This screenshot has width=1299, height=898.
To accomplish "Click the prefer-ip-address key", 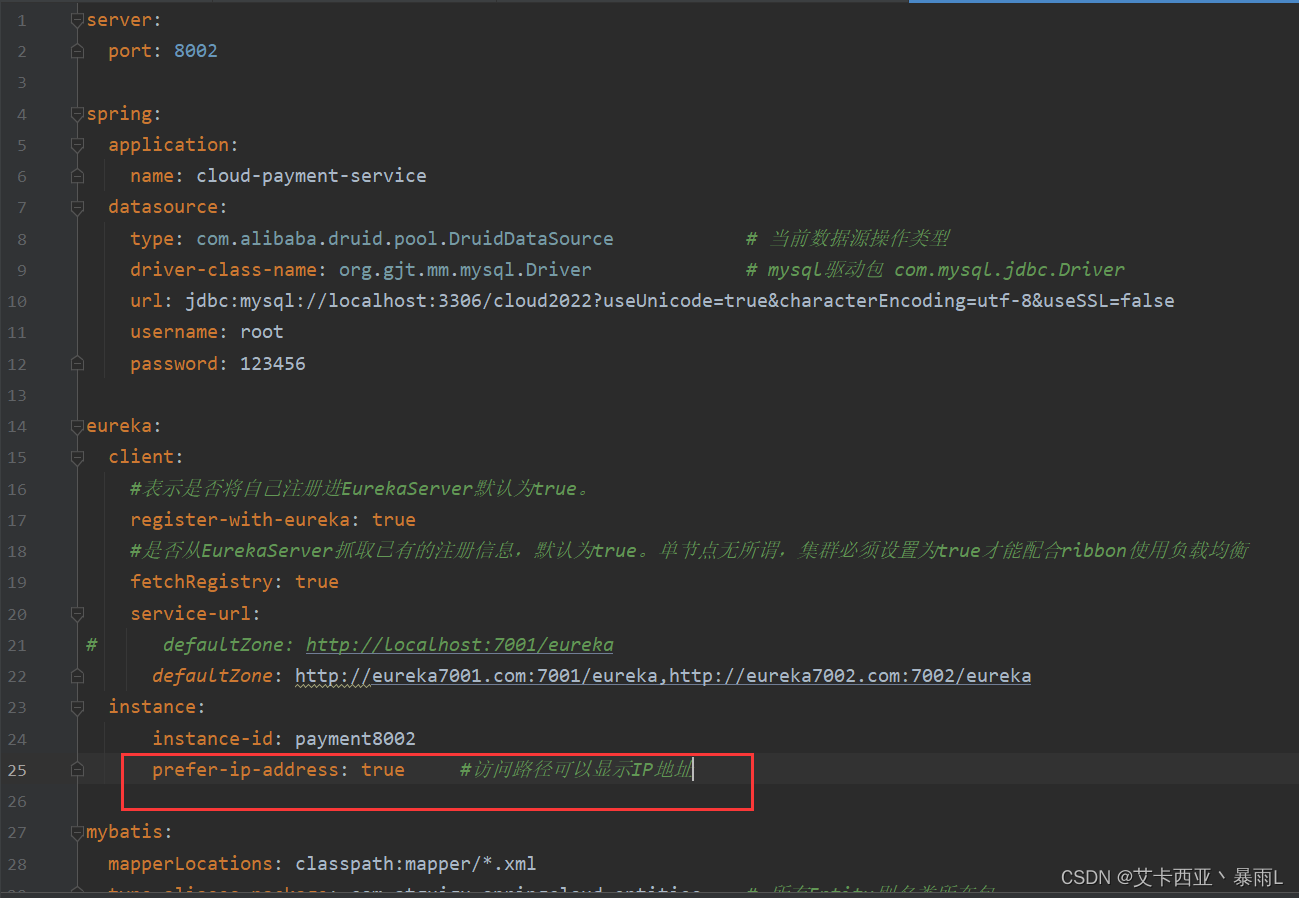I will (245, 769).
